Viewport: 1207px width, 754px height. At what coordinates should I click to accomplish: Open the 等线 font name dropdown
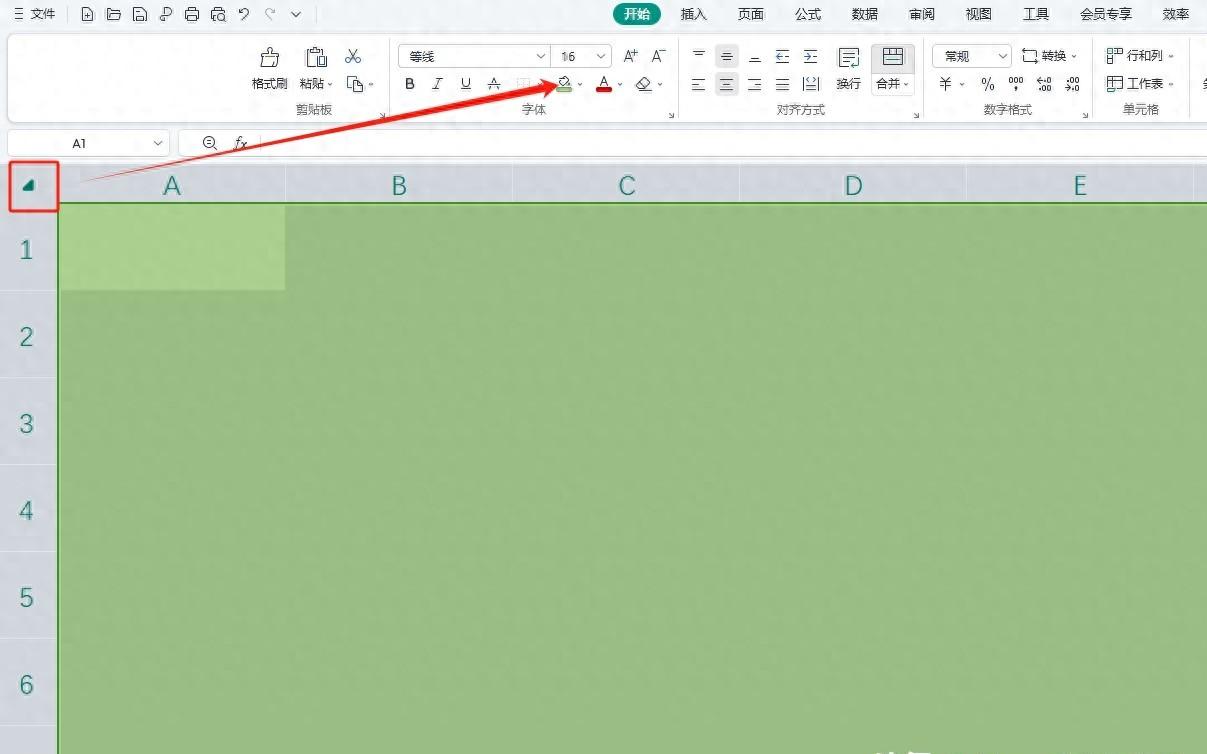pos(541,57)
